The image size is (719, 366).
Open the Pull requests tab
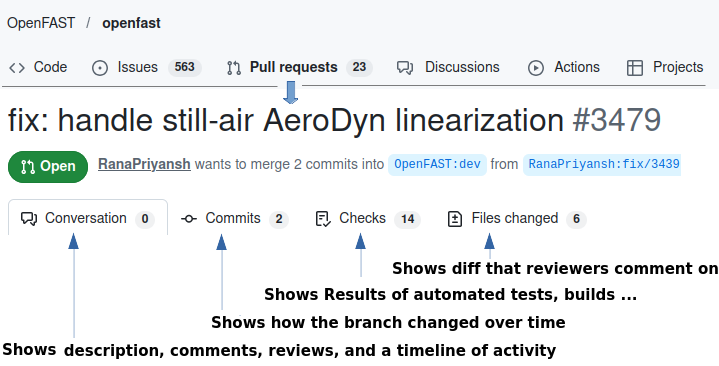[x=299, y=67]
